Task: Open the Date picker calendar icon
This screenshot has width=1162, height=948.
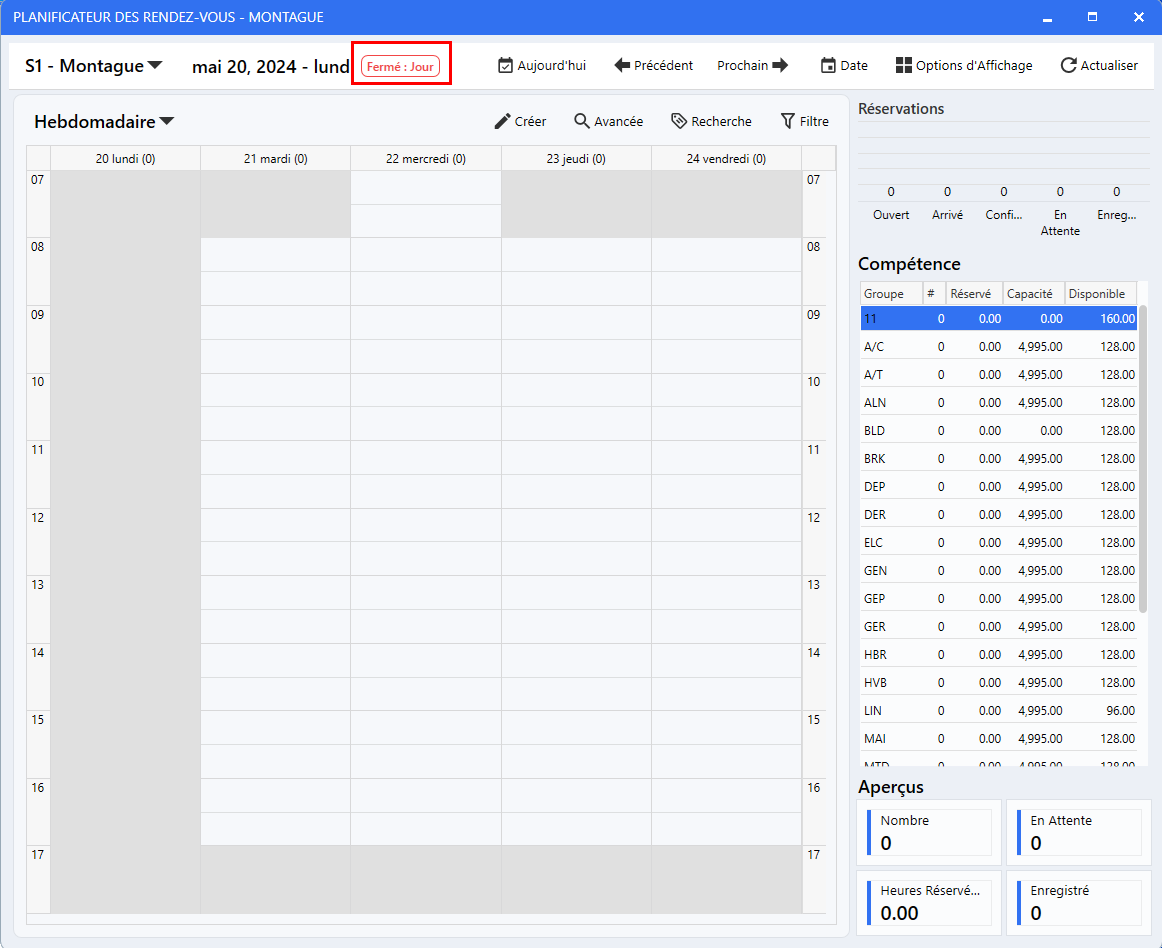Action: [x=828, y=66]
